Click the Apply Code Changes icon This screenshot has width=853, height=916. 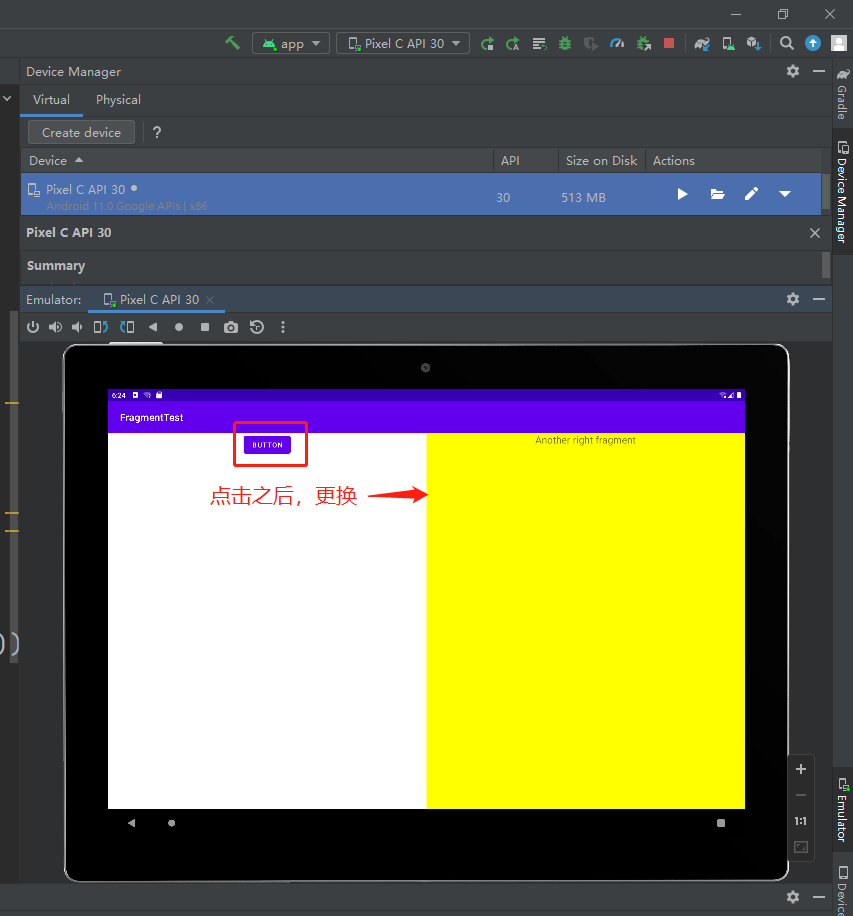[513, 44]
